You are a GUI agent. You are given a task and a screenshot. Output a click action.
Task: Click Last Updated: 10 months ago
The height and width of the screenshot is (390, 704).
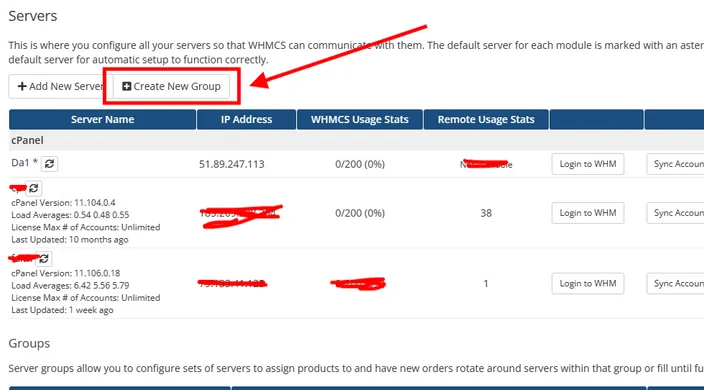click(x=70, y=239)
